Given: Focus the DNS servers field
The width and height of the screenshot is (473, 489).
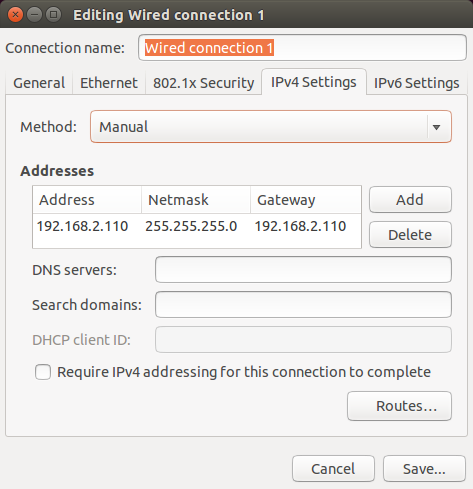Looking at the screenshot, I should [x=303, y=269].
